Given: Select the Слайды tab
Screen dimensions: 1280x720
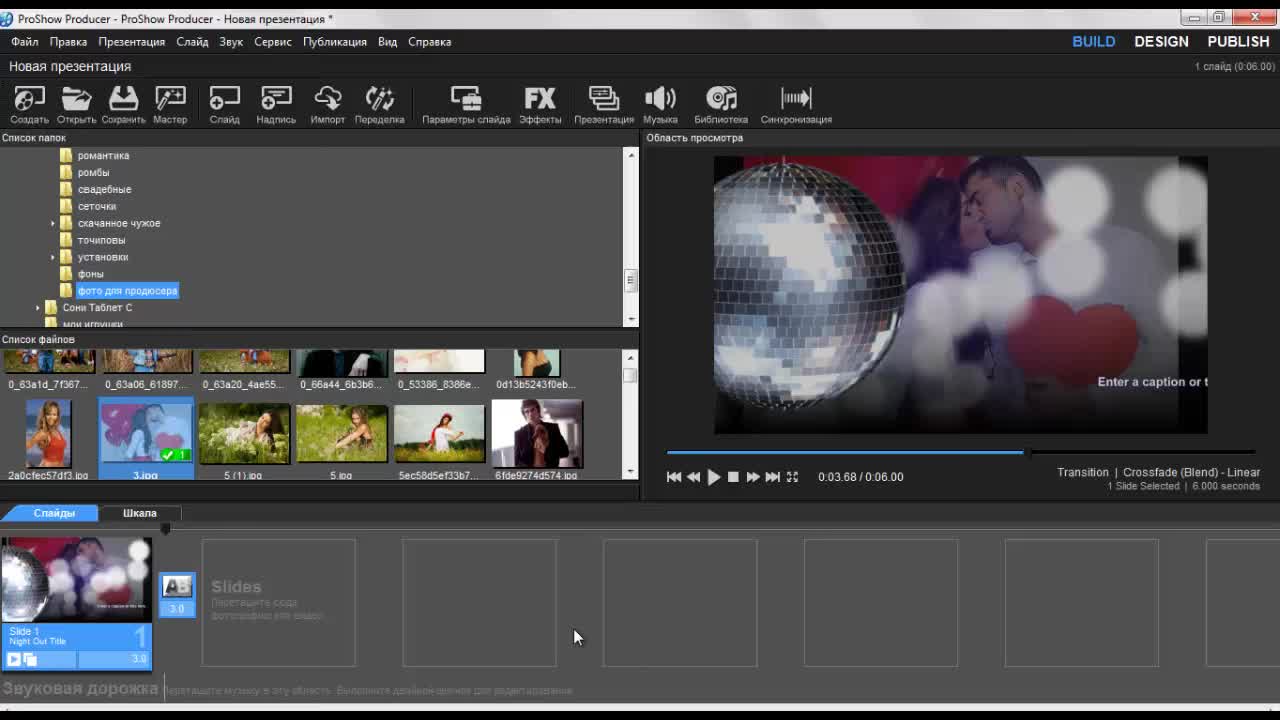Looking at the screenshot, I should pyautogui.click(x=54, y=513).
